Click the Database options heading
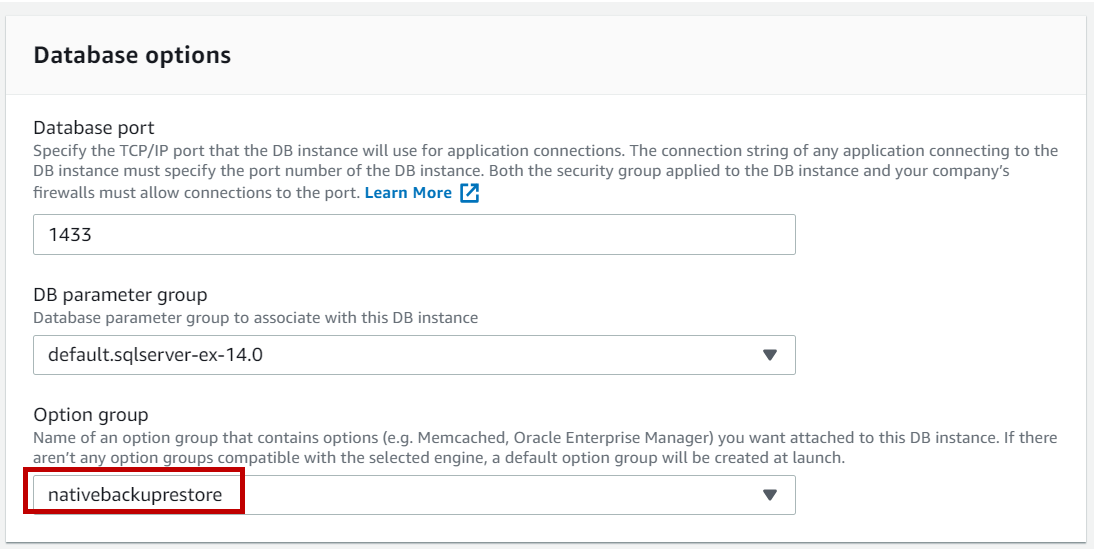The image size is (1094, 549). click(132, 55)
